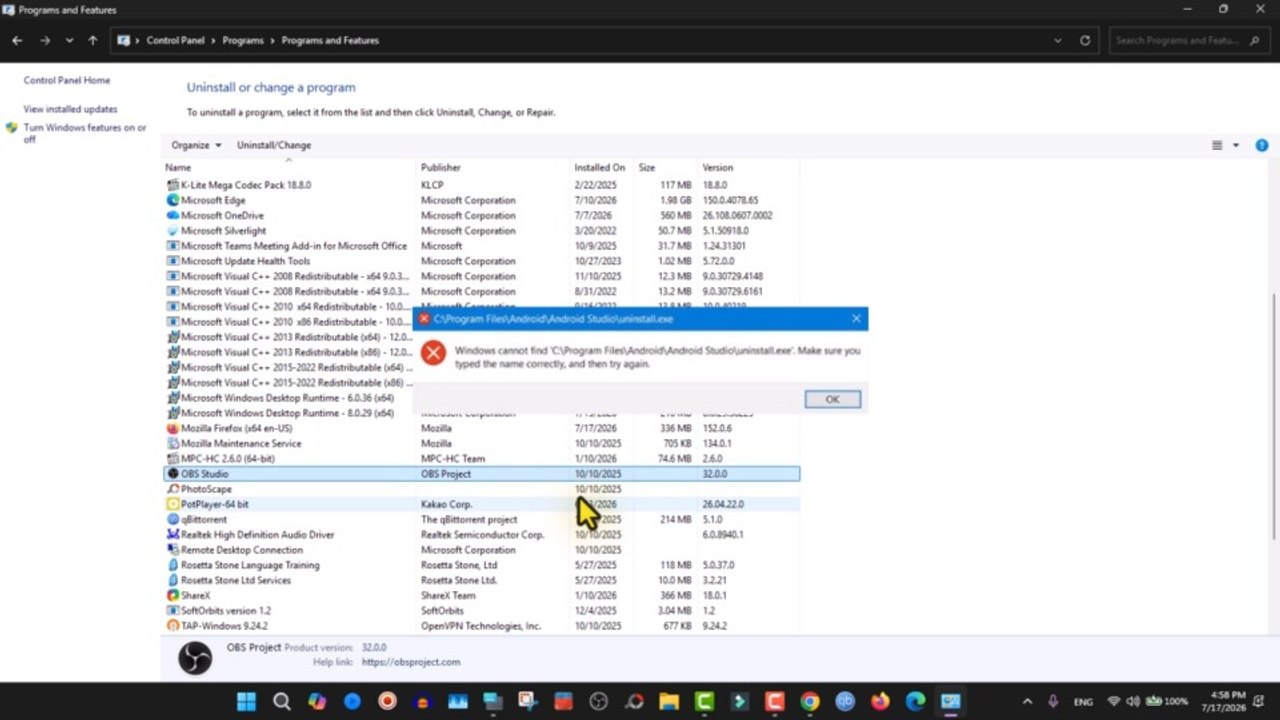Image resolution: width=1280 pixels, height=720 pixels.
Task: Click Programs and Features breadcrumb segment
Action: [x=330, y=41]
